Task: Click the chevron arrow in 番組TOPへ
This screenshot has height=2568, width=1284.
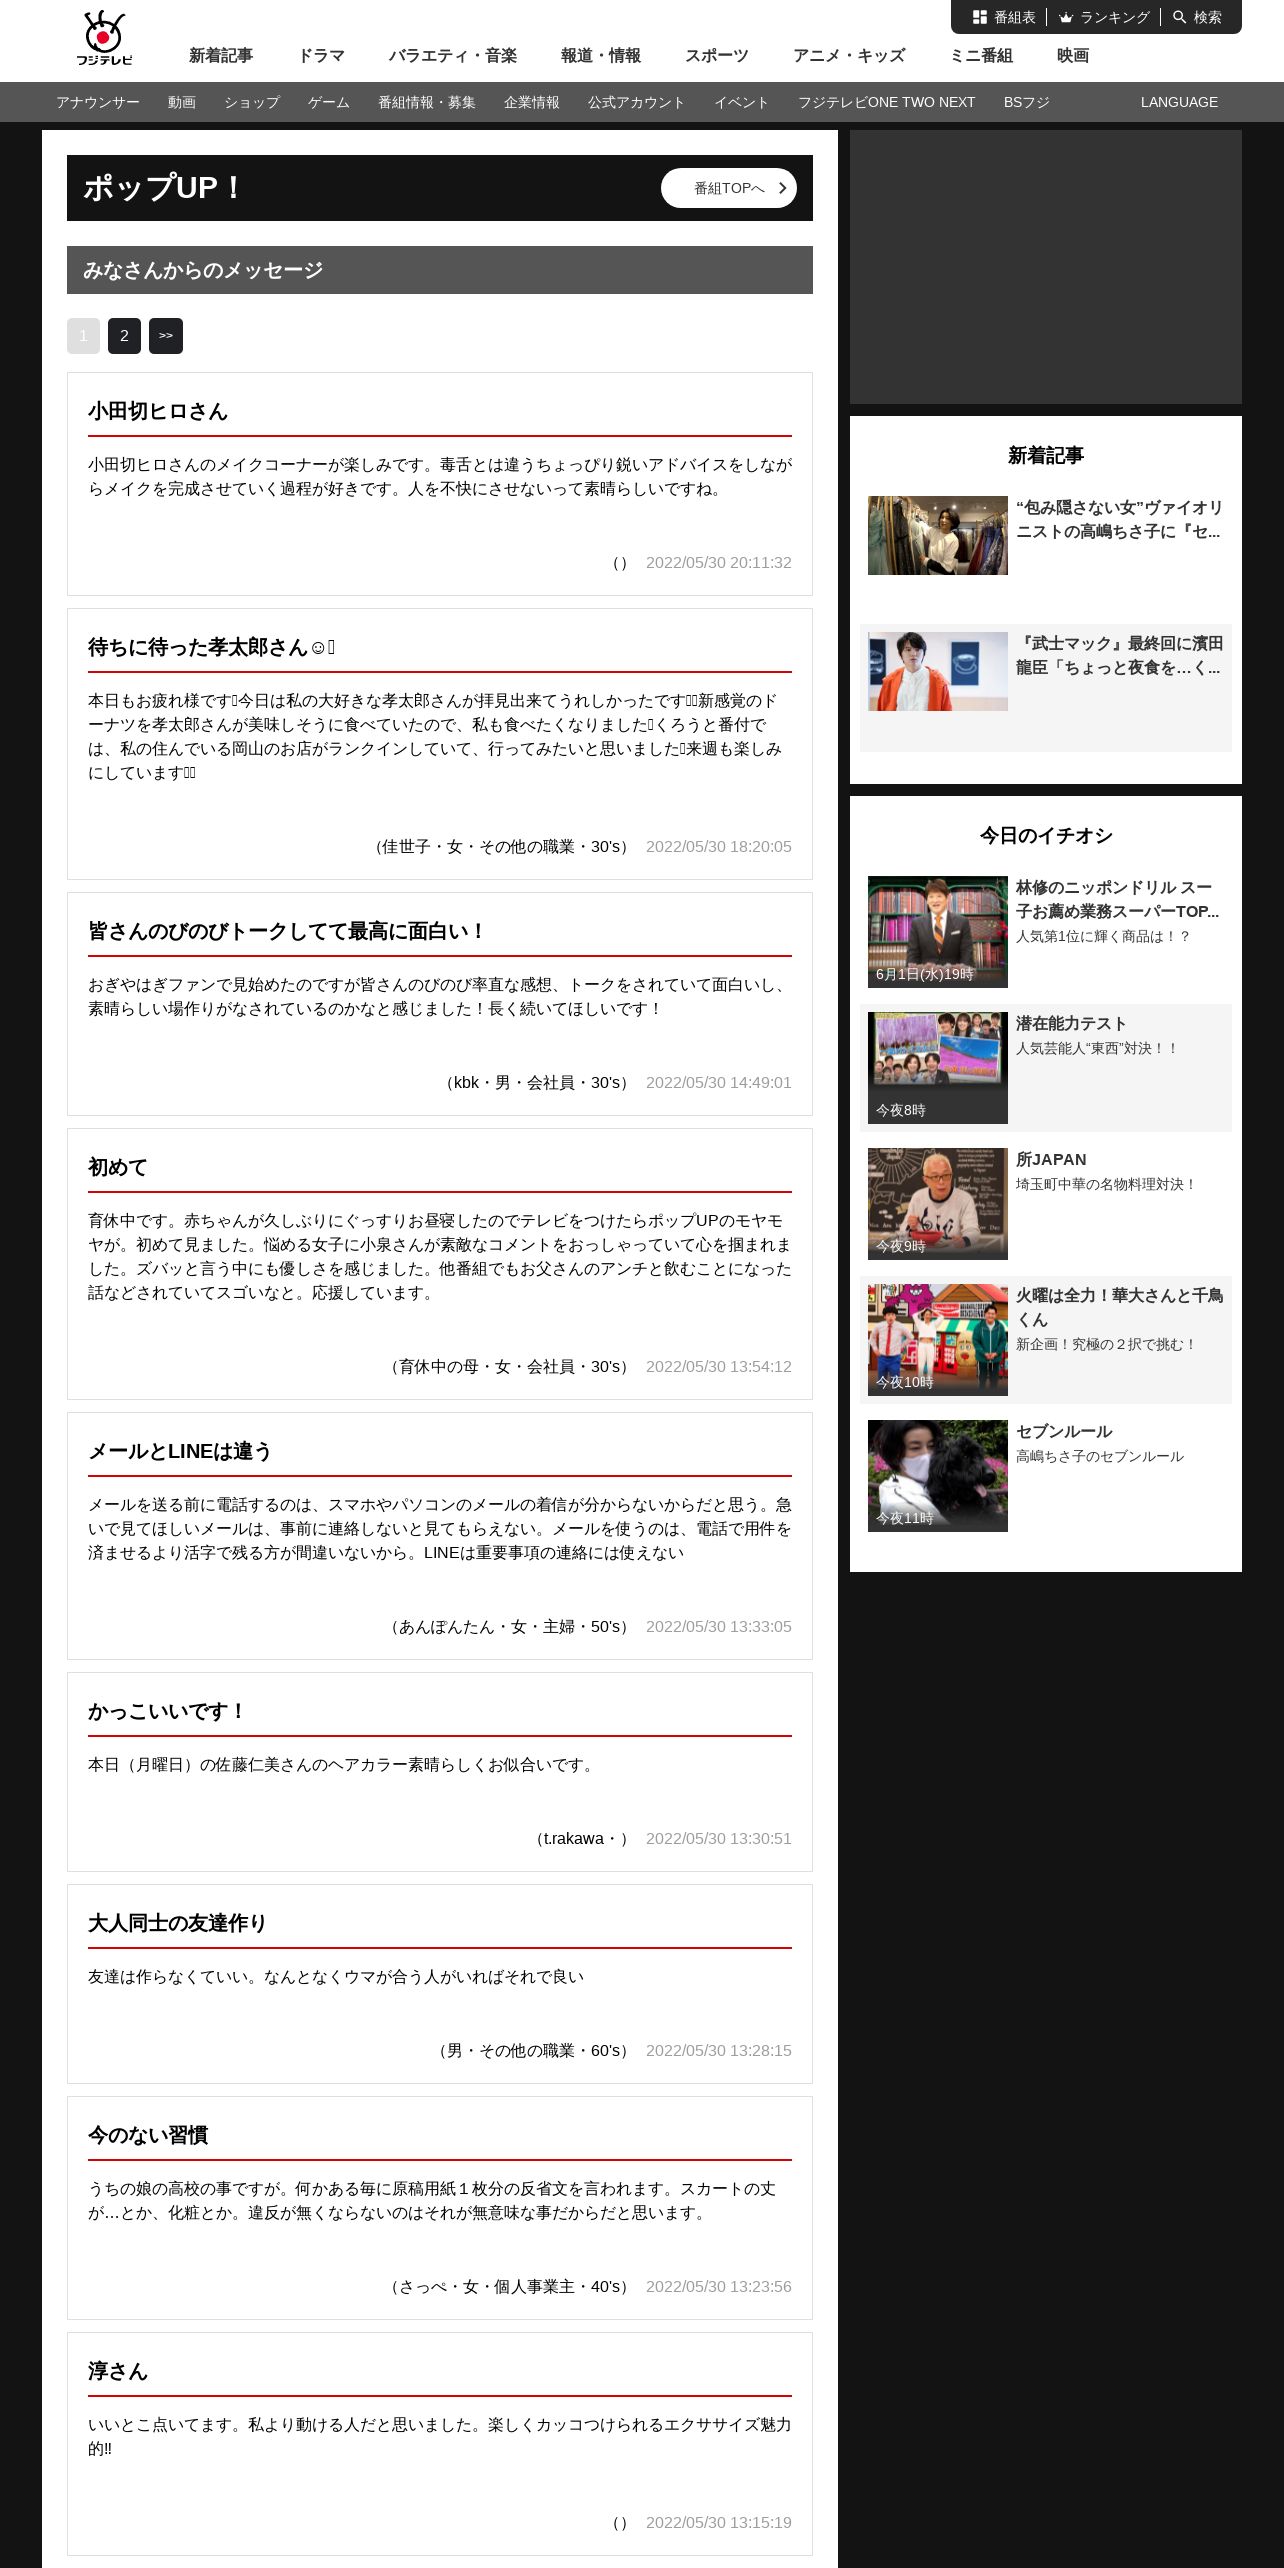Action: point(782,188)
